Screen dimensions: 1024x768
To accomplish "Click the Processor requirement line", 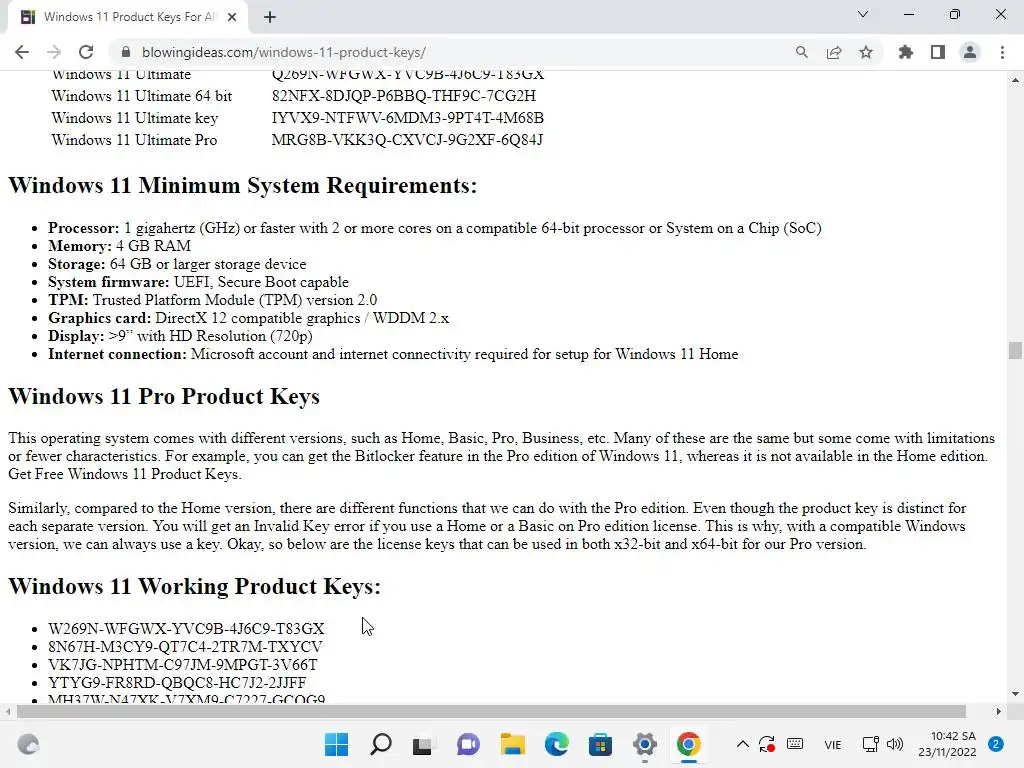I will (435, 228).
